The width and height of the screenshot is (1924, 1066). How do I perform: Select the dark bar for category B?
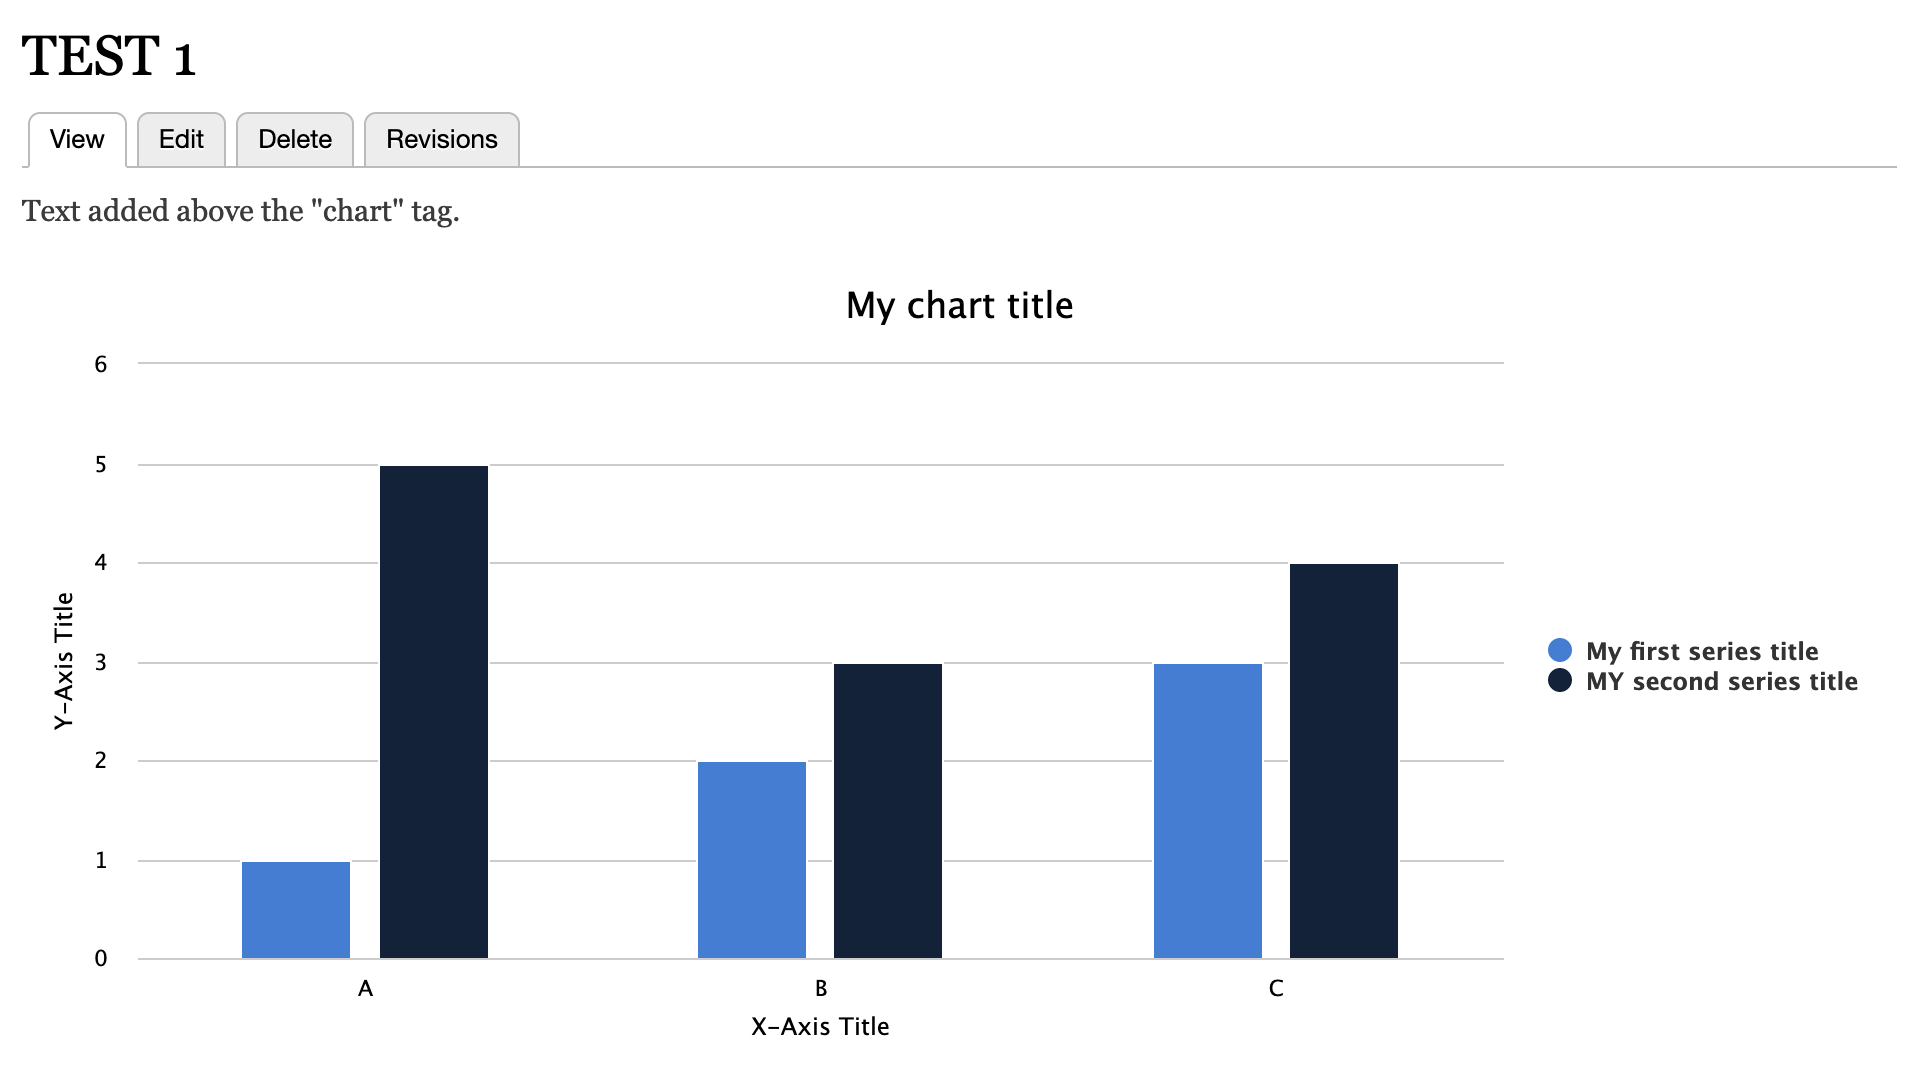click(x=888, y=811)
